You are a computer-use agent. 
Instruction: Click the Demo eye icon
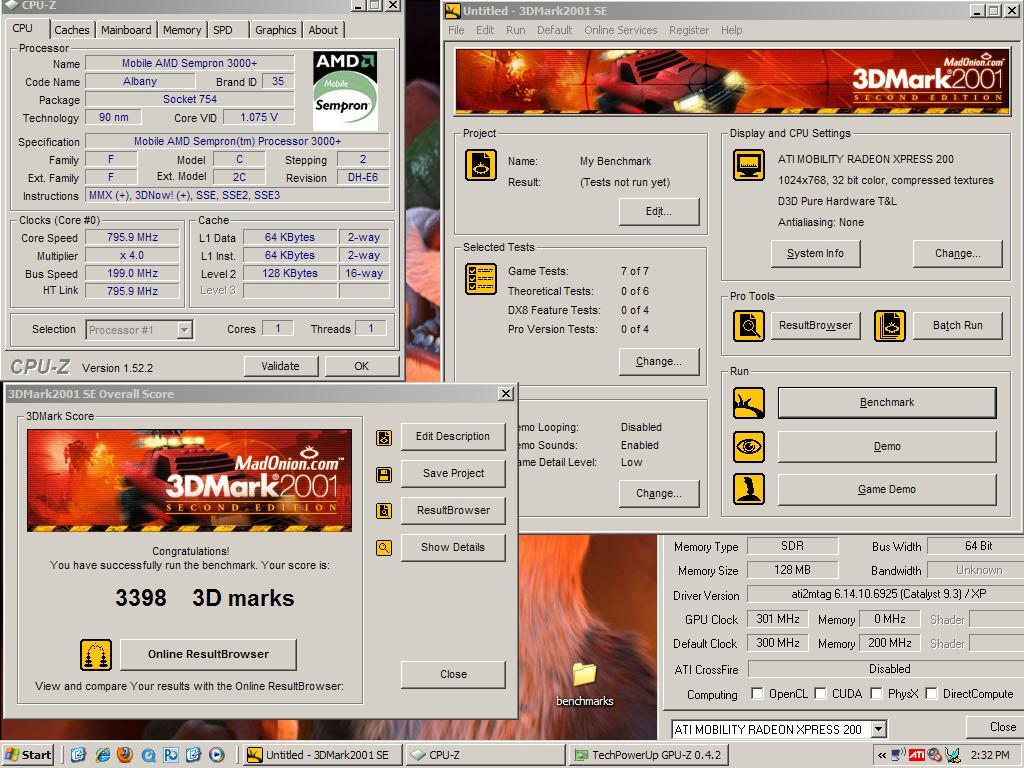coord(748,447)
